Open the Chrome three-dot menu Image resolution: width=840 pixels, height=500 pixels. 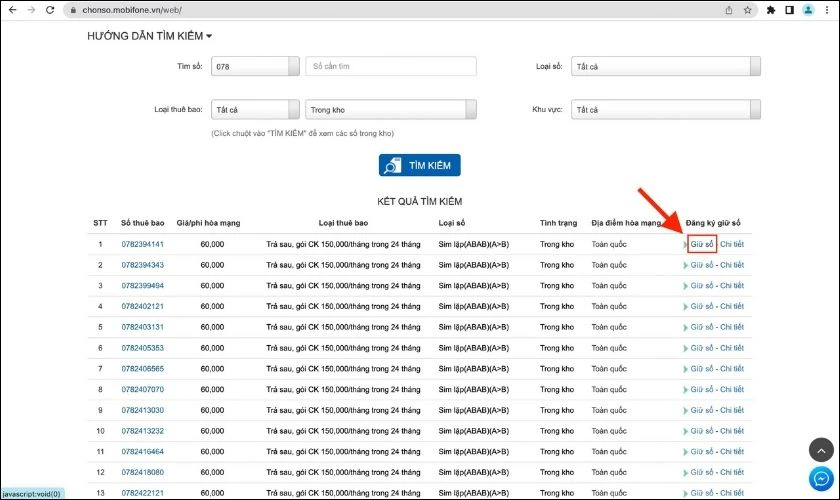click(x=828, y=10)
